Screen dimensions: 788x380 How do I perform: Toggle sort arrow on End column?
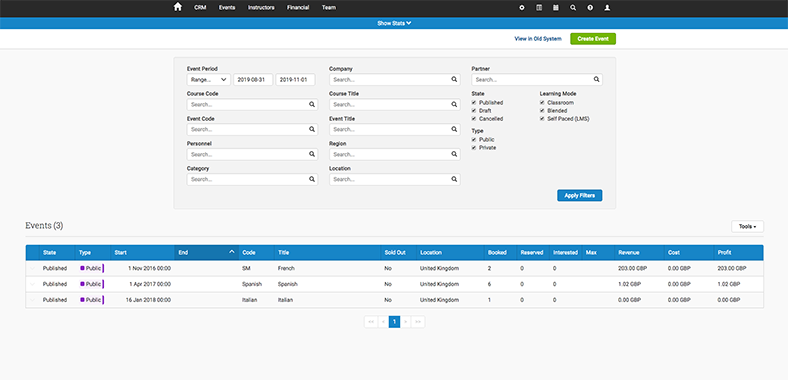tap(232, 252)
